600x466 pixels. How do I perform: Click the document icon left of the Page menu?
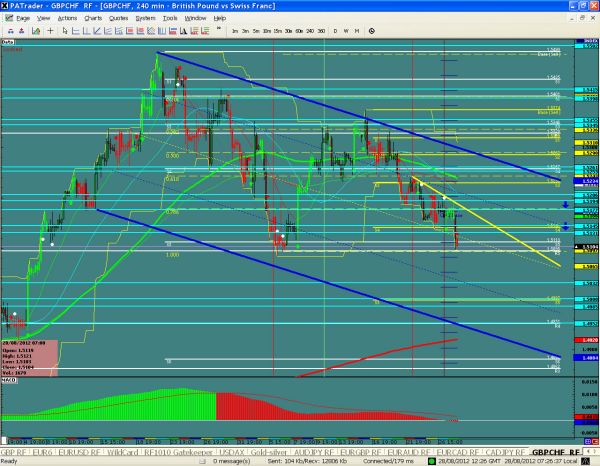pos(7,19)
